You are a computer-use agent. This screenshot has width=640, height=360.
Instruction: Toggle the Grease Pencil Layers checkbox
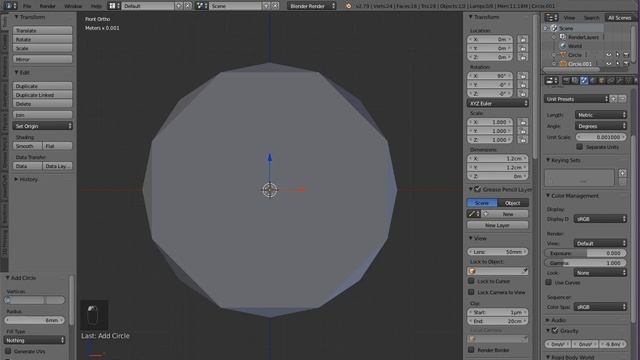(x=478, y=189)
